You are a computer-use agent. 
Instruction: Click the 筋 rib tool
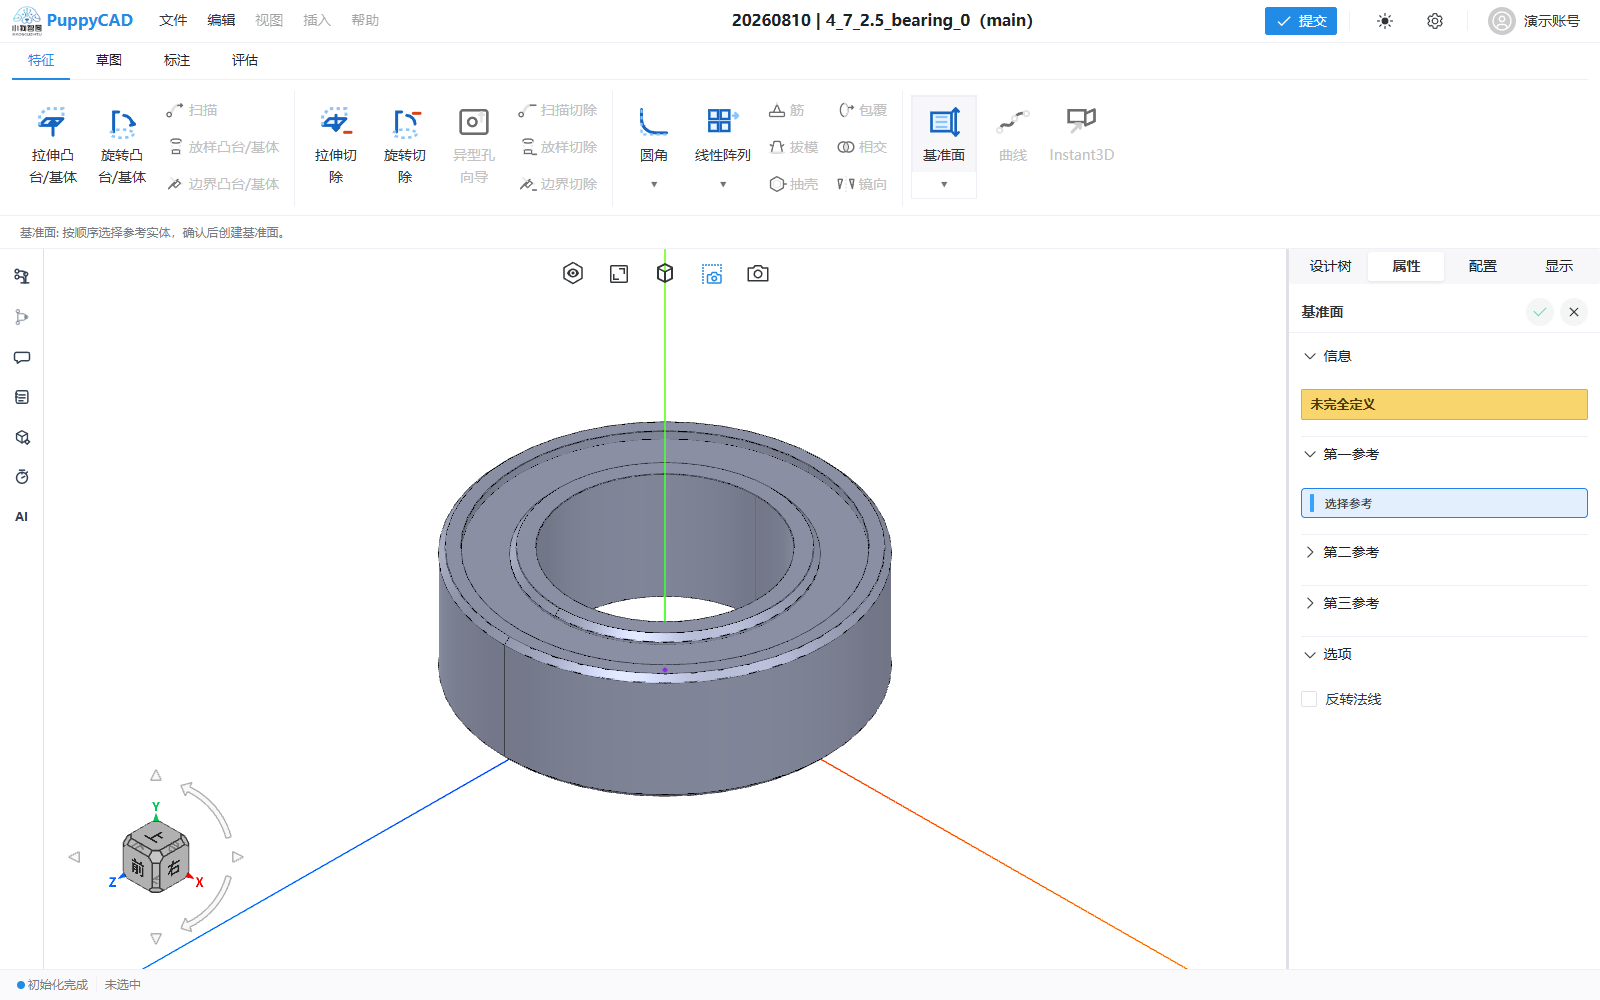point(787,110)
